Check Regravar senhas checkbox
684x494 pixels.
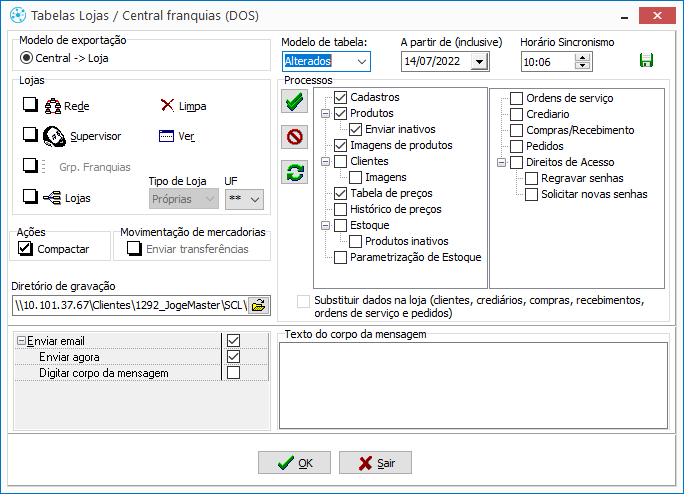point(531,178)
